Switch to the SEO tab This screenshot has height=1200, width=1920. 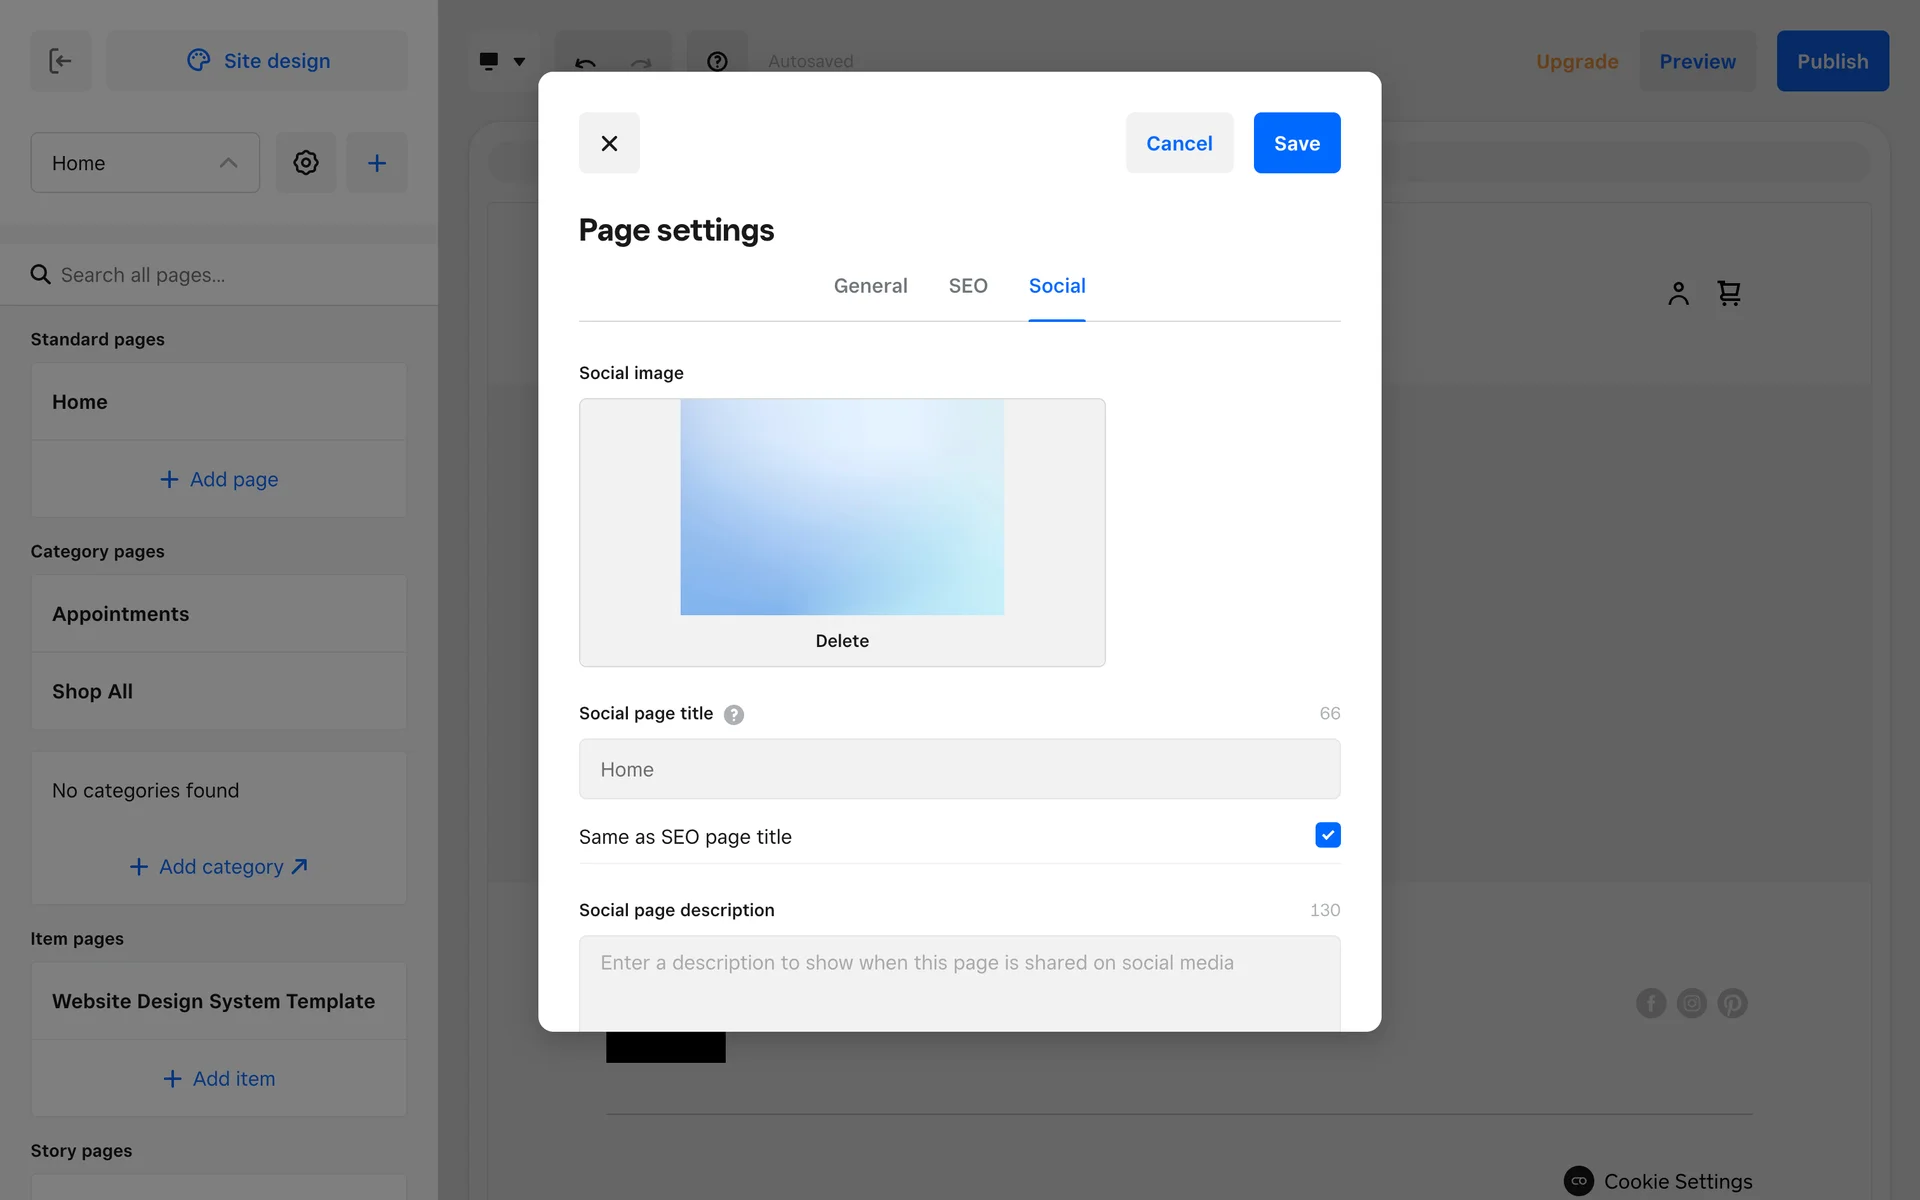[967, 286]
